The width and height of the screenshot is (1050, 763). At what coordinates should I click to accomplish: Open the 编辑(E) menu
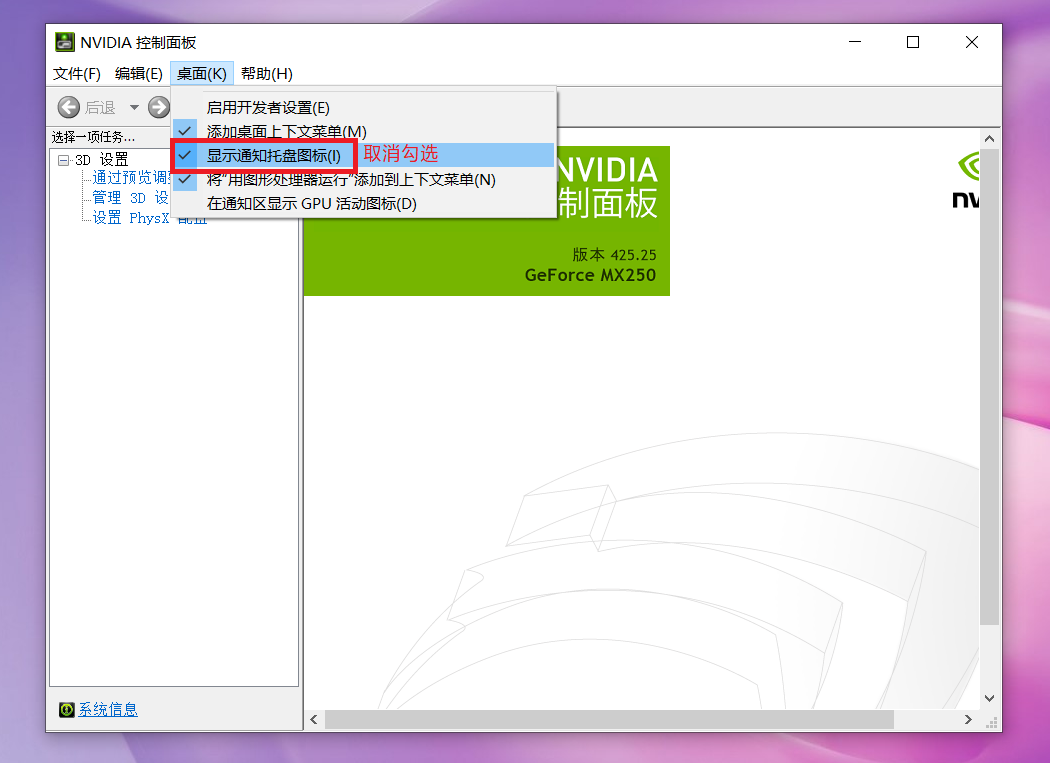(x=138, y=73)
